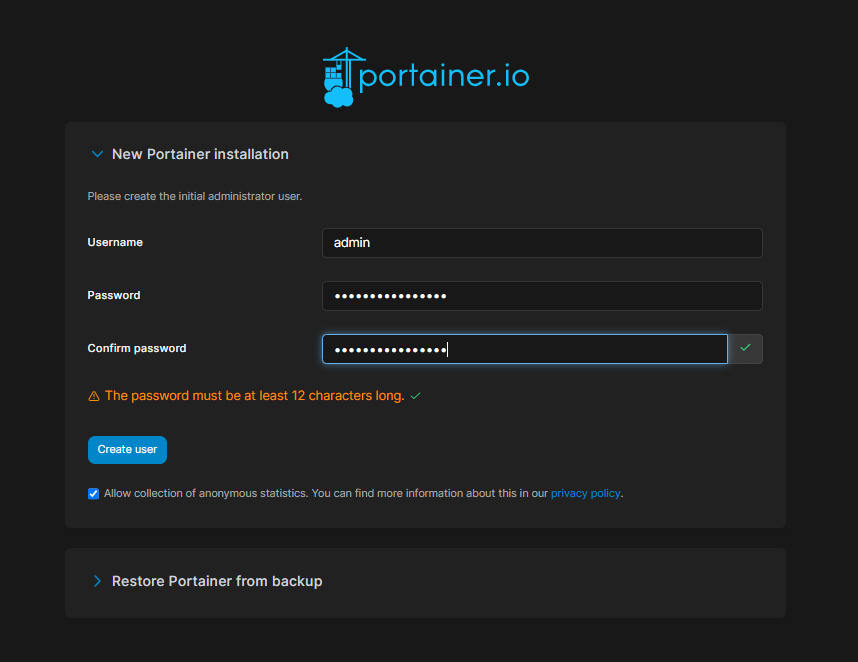This screenshot has height=662, width=858.
Task: Select the Confirm password input field
Action: [524, 349]
